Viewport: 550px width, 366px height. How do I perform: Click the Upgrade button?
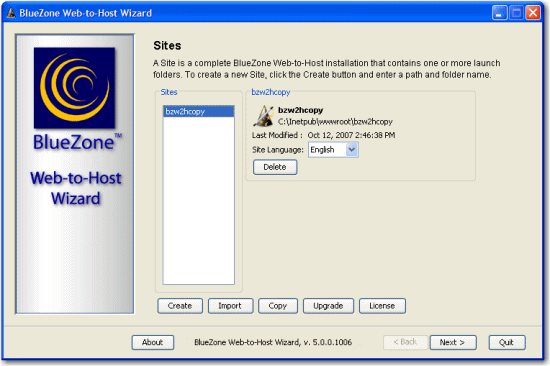coord(328,306)
